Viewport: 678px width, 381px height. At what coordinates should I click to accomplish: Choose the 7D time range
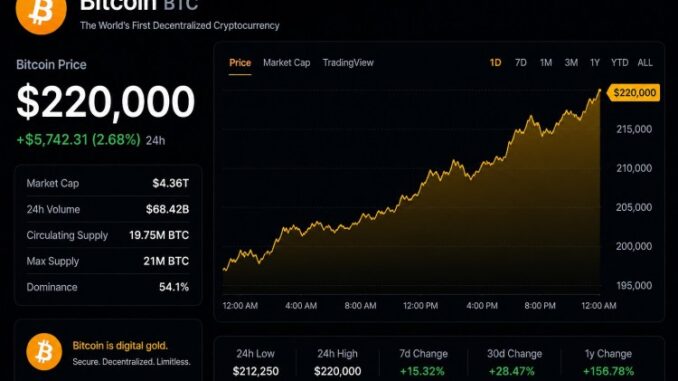pyautogui.click(x=521, y=63)
